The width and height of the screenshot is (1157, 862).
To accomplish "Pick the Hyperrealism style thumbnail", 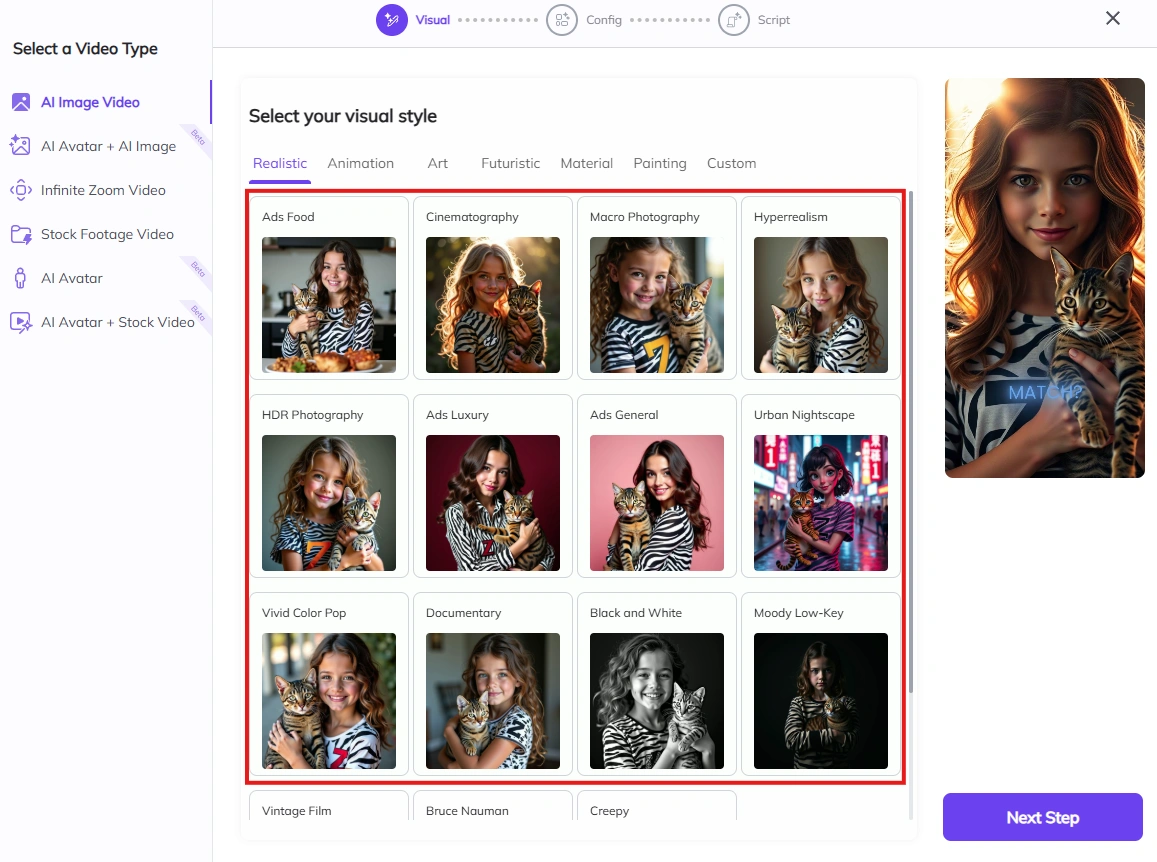I will point(821,305).
